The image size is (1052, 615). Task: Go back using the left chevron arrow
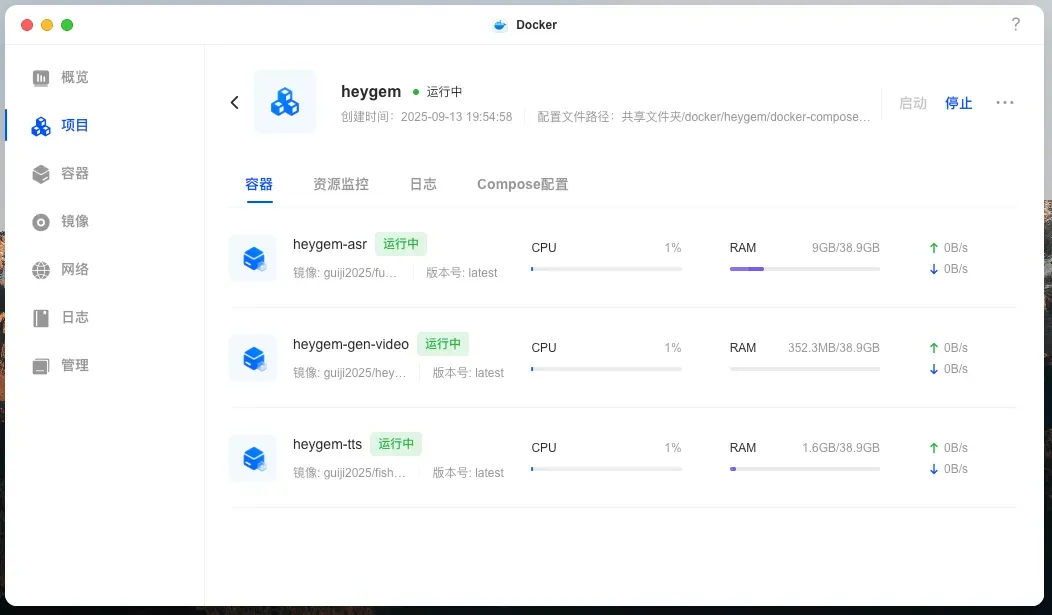click(x=235, y=102)
